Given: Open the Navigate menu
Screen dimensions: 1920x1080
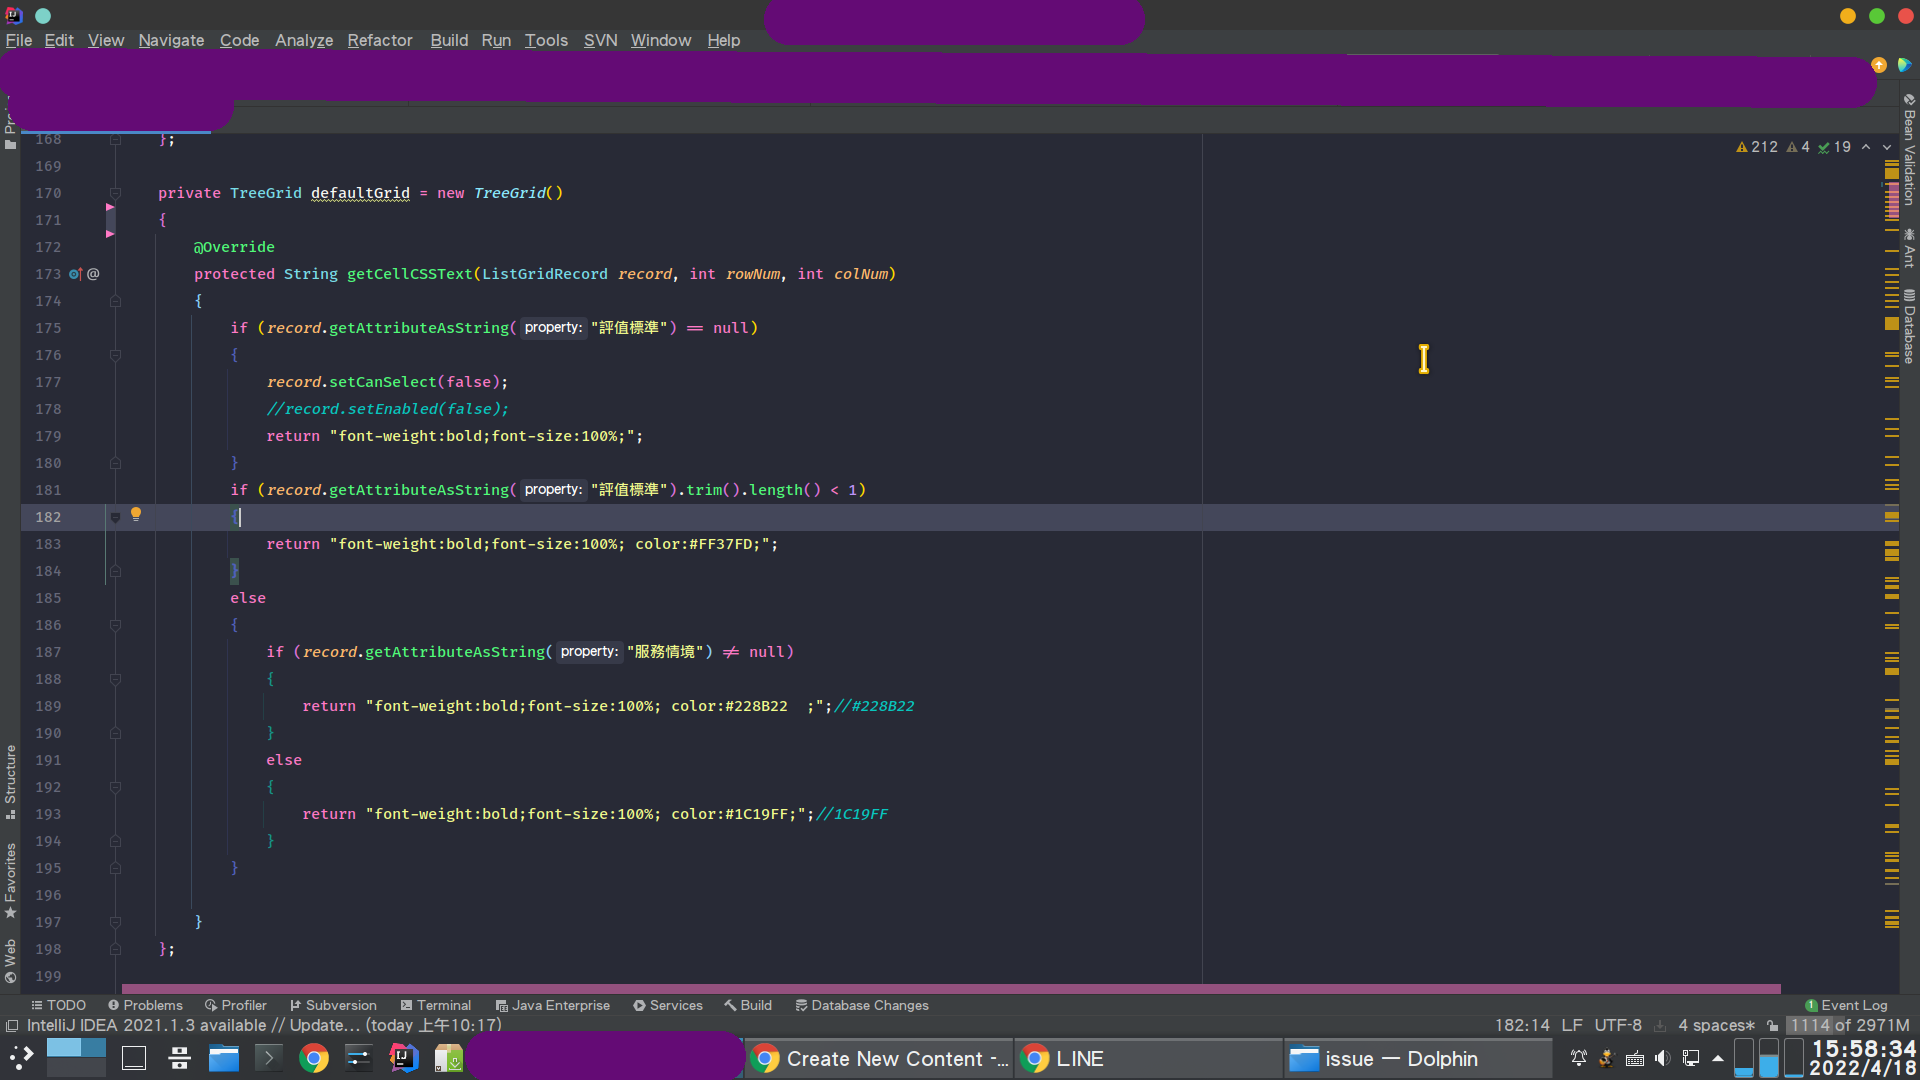Looking at the screenshot, I should coord(171,40).
